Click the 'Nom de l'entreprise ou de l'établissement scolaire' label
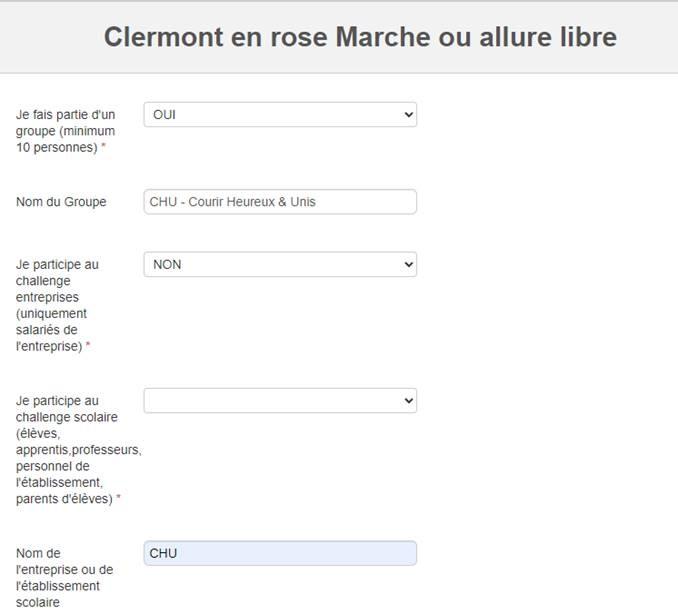678x614 pixels. (64, 578)
